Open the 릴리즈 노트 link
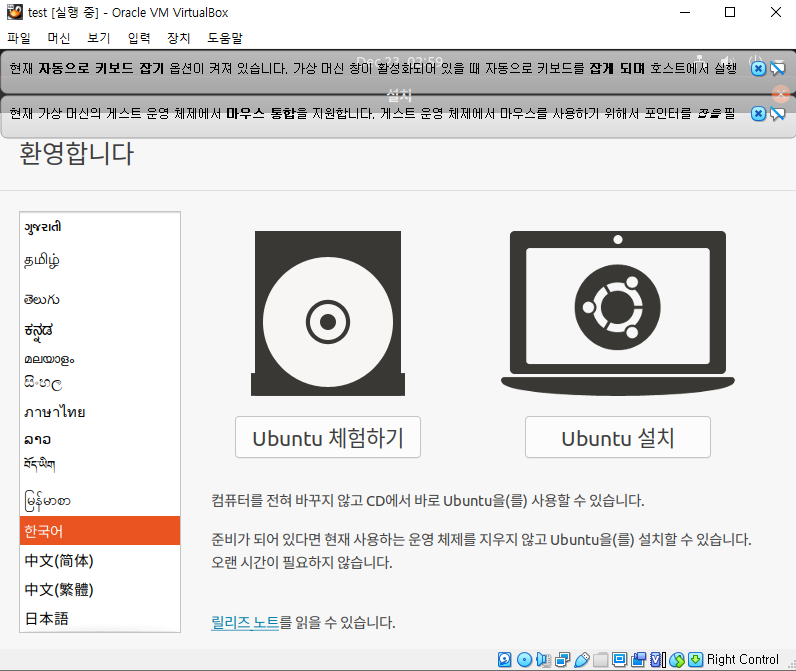 pyautogui.click(x=245, y=622)
